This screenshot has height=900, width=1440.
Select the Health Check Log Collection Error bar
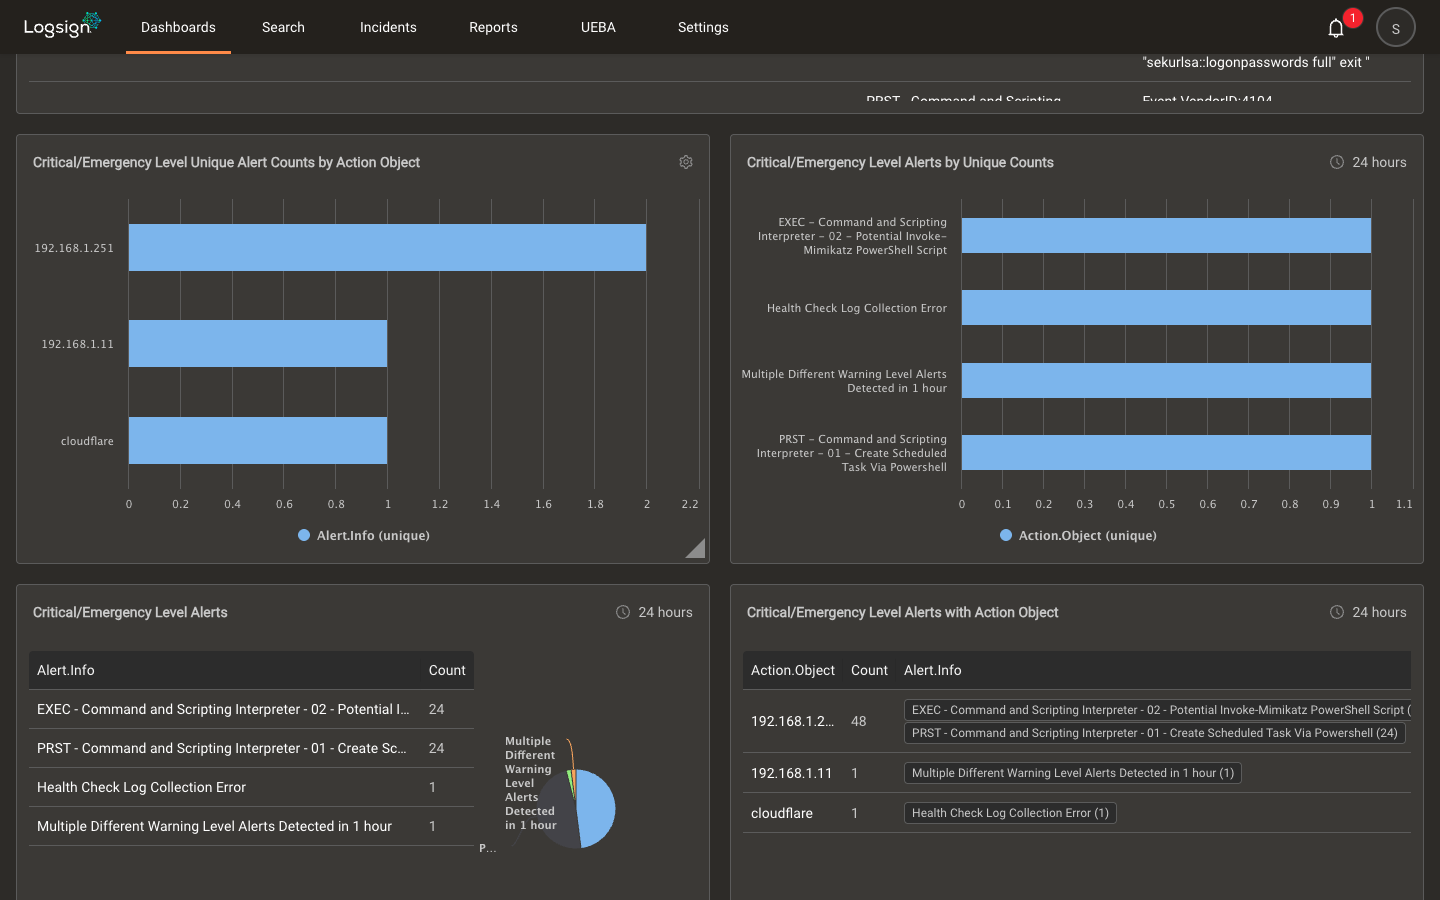[x=1166, y=307]
